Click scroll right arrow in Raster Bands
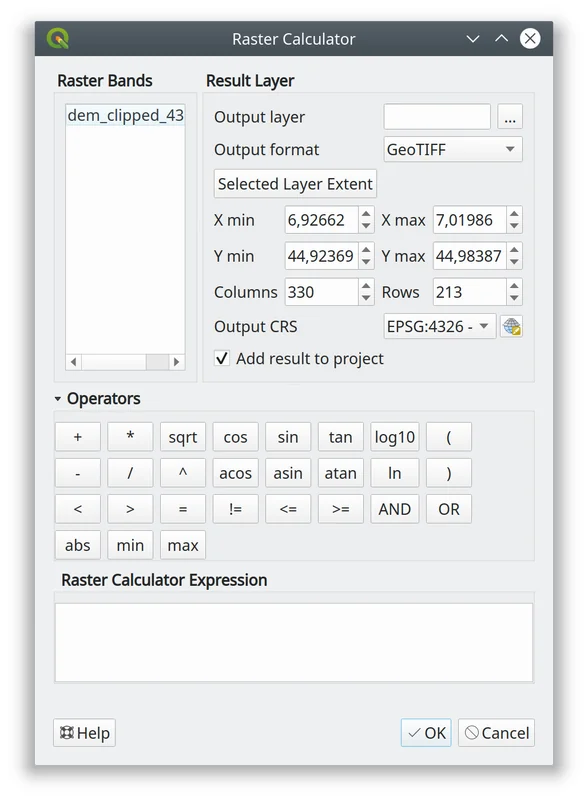The image size is (588, 800). click(177, 362)
